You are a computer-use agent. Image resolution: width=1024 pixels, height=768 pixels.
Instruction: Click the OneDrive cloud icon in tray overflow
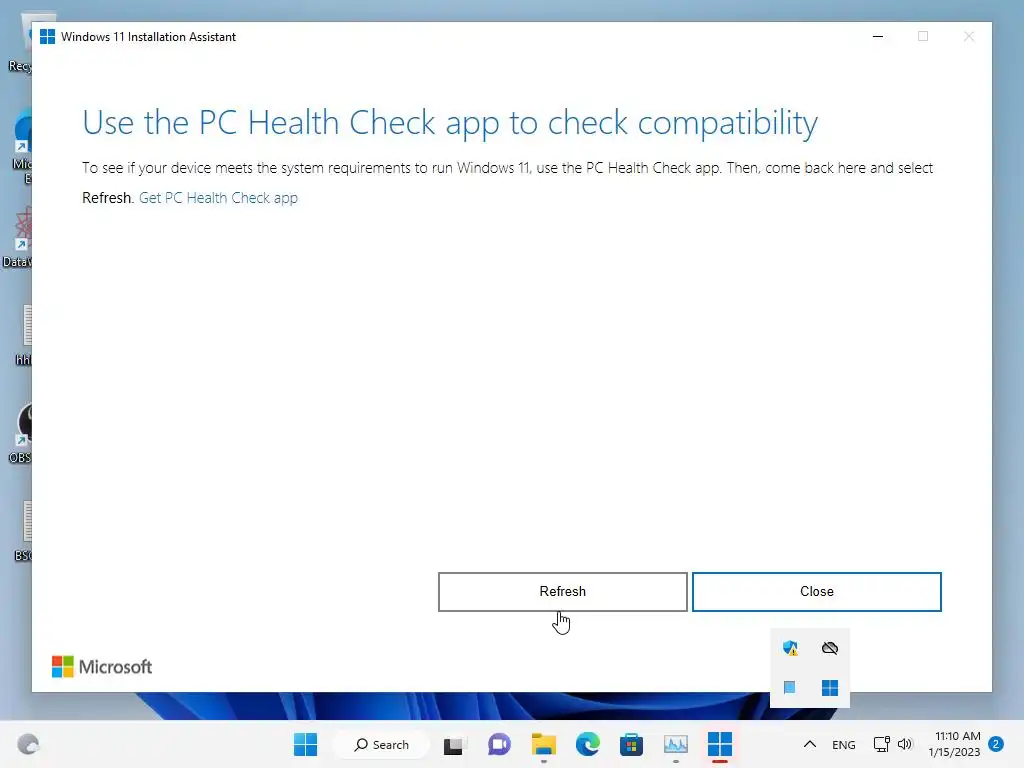[829, 648]
